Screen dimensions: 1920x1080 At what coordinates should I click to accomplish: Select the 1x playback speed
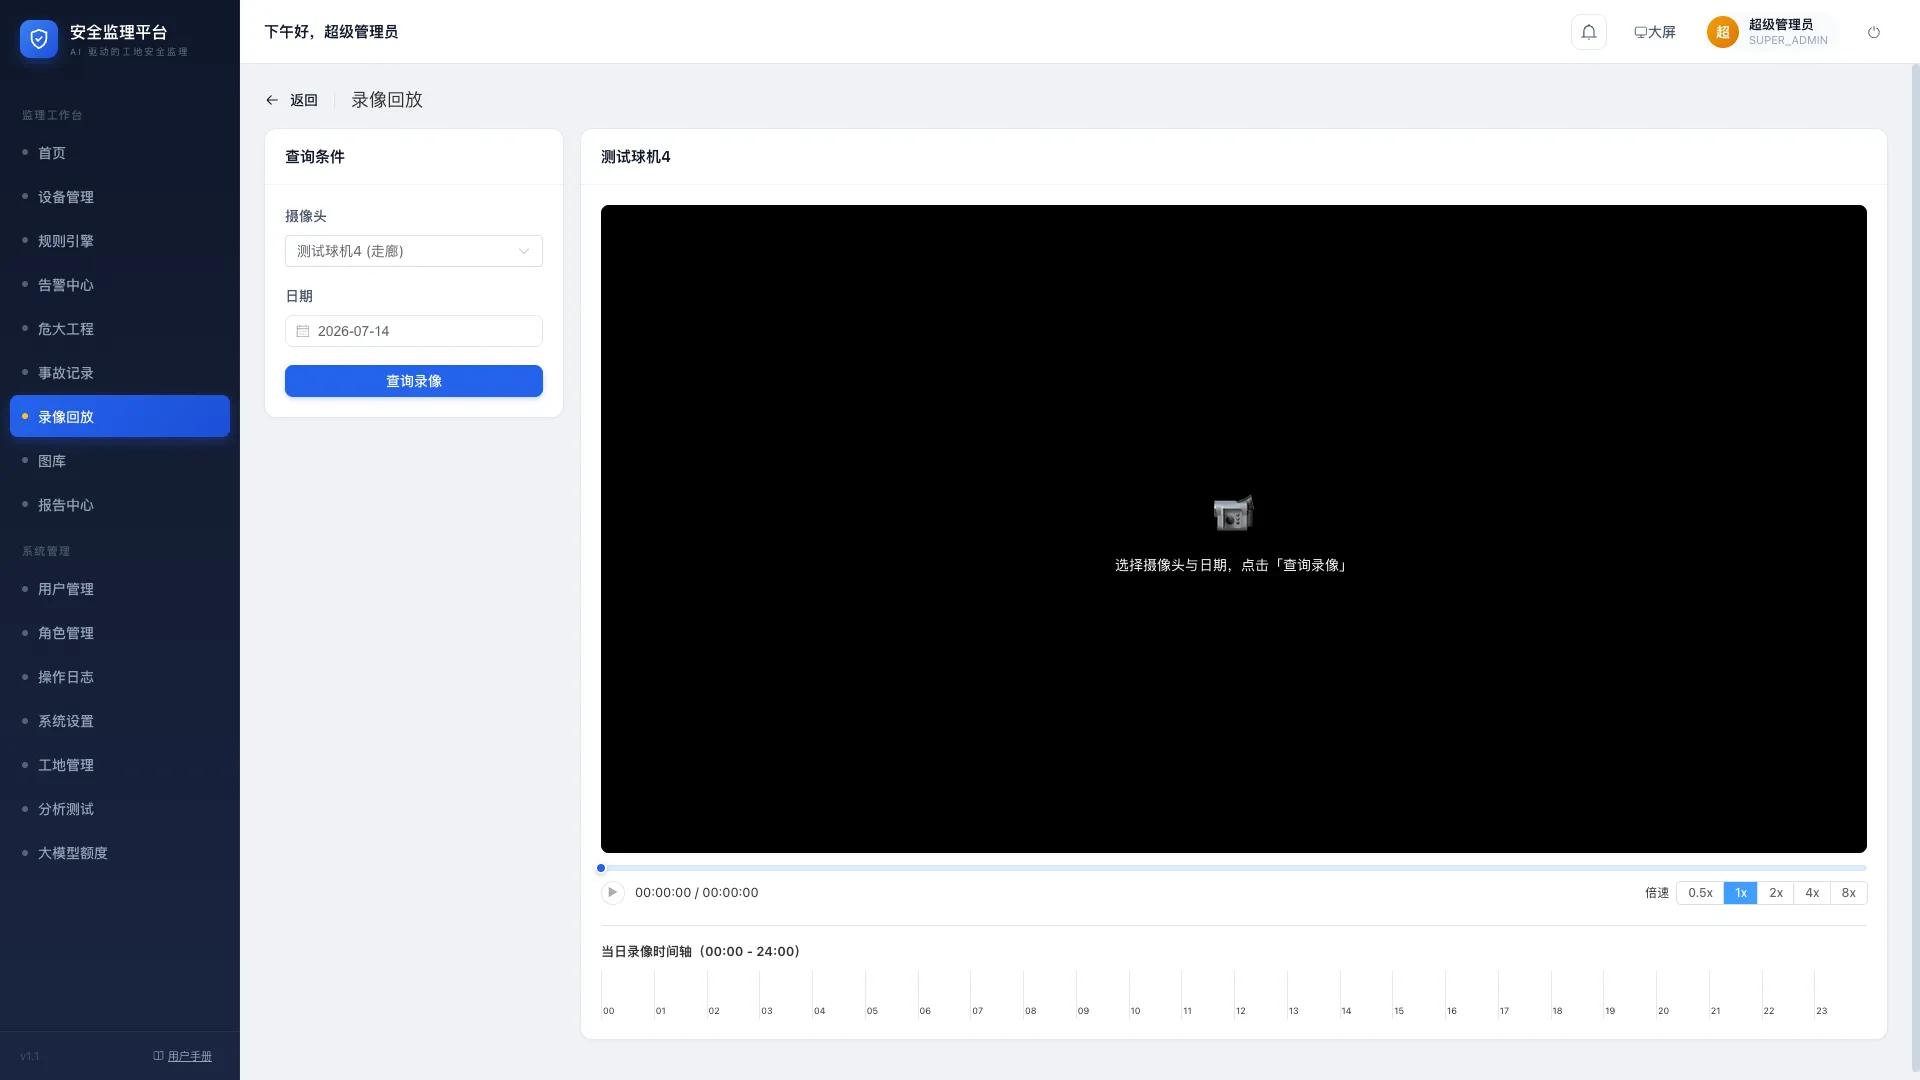(x=1741, y=893)
